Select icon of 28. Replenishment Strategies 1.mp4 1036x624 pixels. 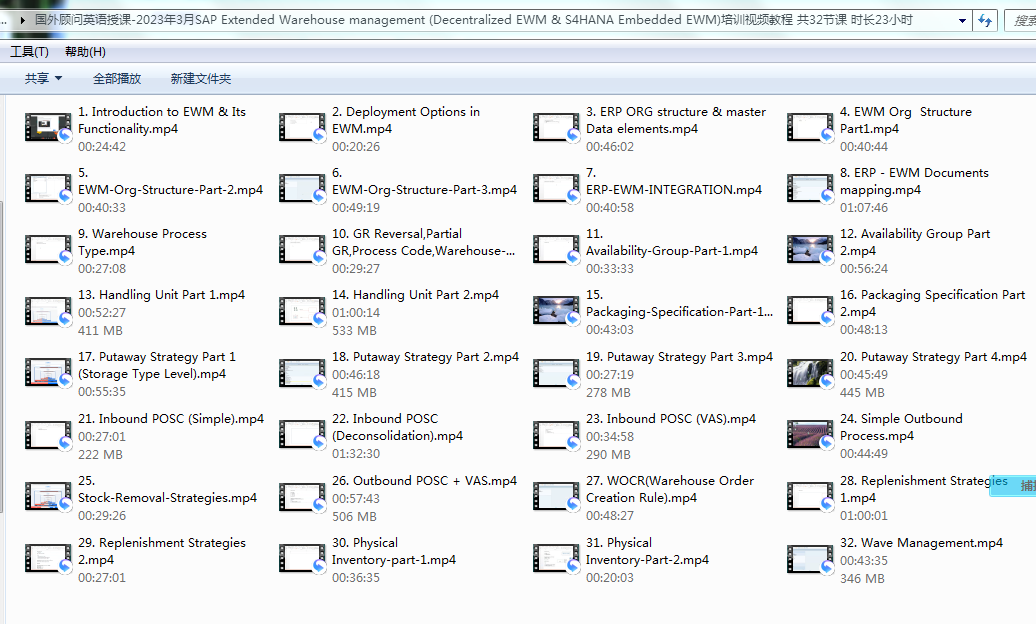(x=810, y=496)
